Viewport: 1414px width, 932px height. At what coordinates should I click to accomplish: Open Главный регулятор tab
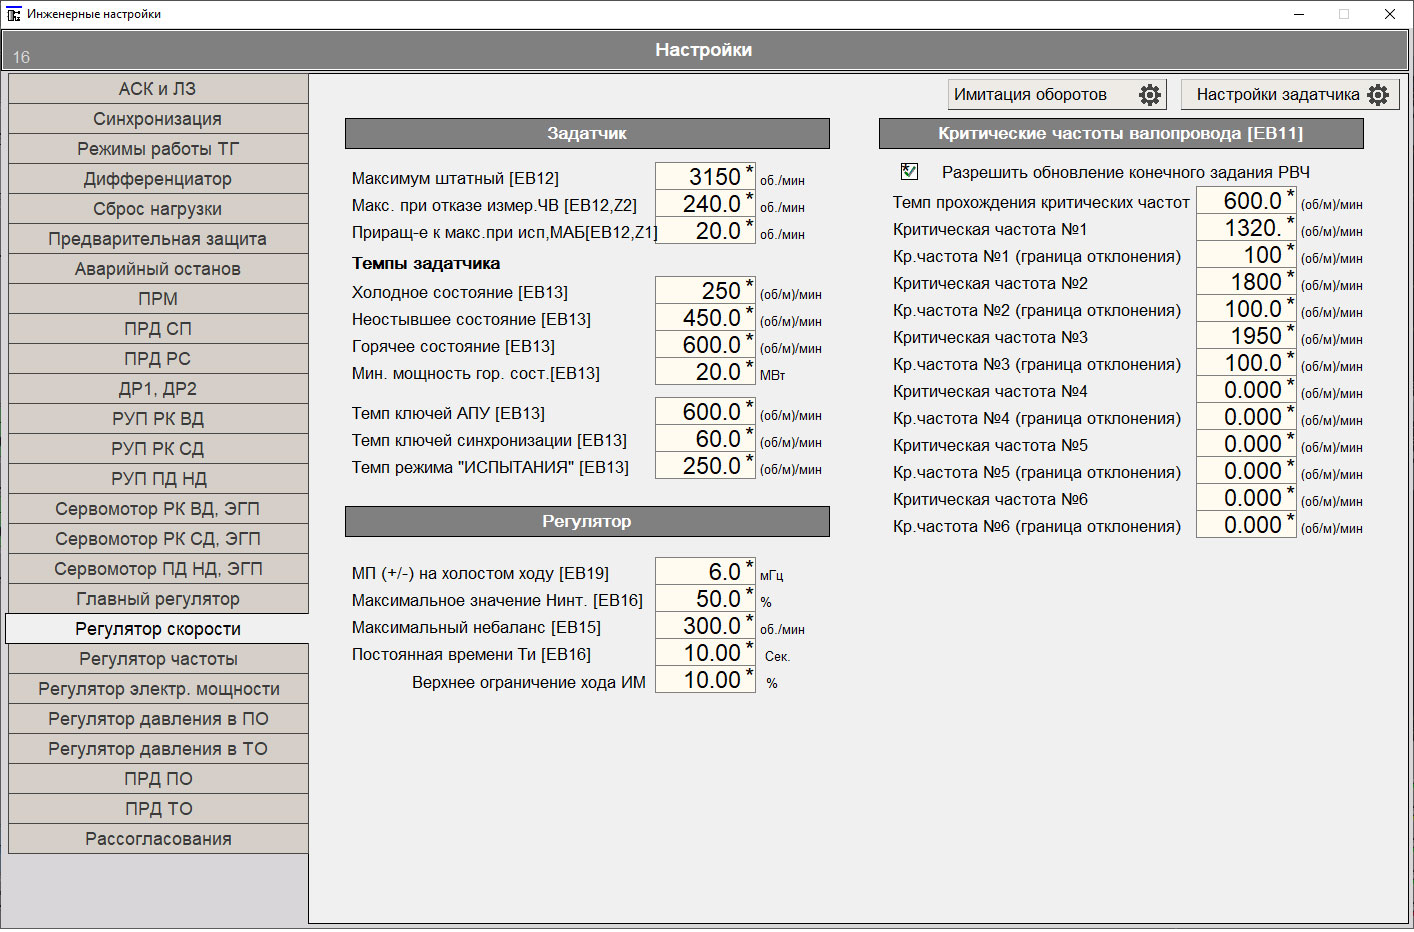tap(158, 599)
